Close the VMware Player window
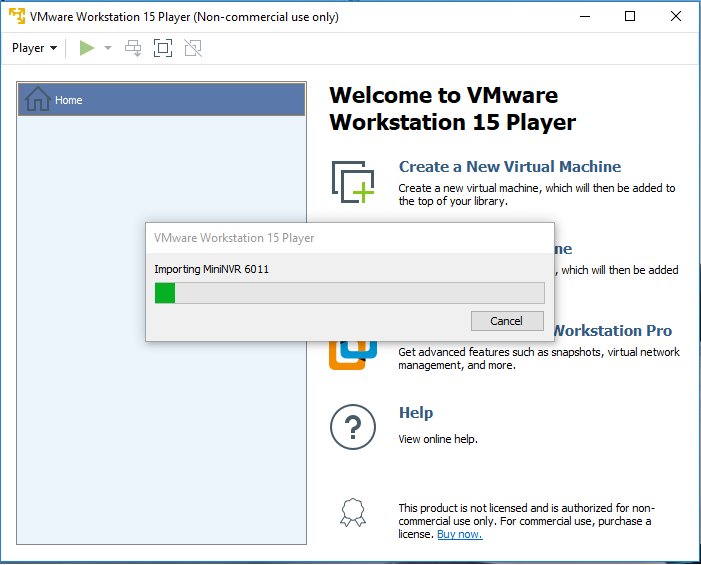 (676, 17)
